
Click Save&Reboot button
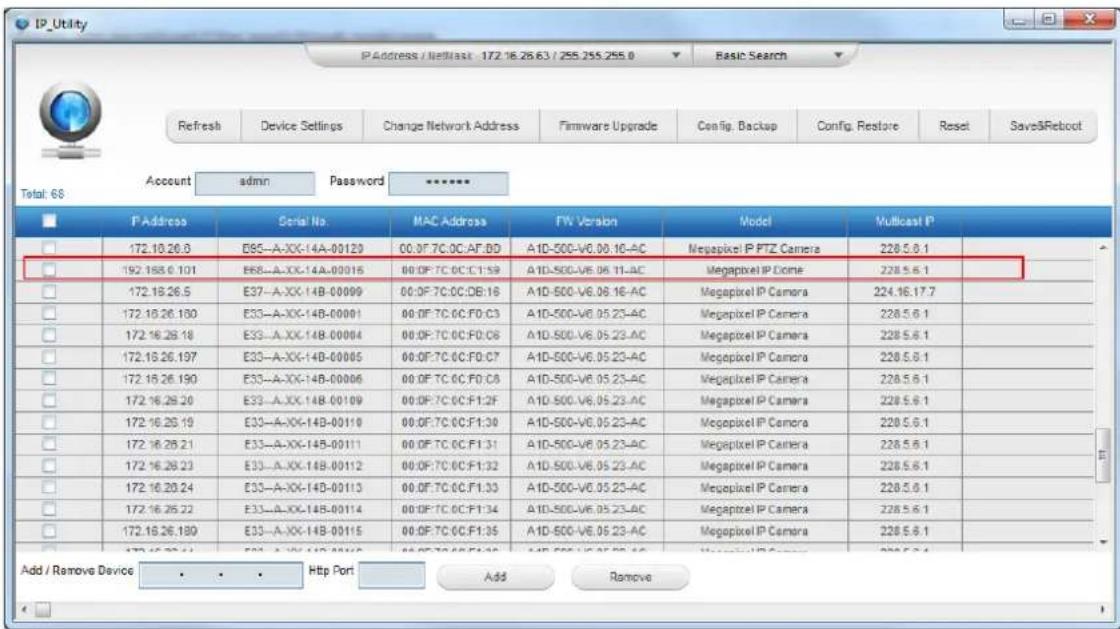[1044, 126]
